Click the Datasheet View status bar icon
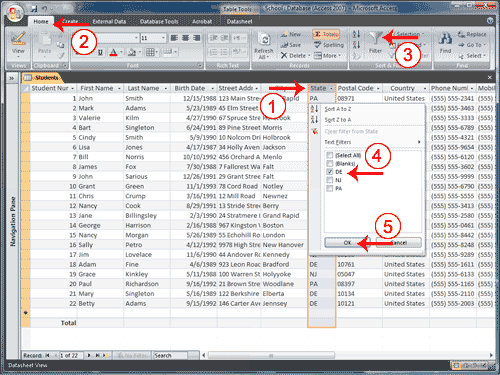 [x=456, y=366]
